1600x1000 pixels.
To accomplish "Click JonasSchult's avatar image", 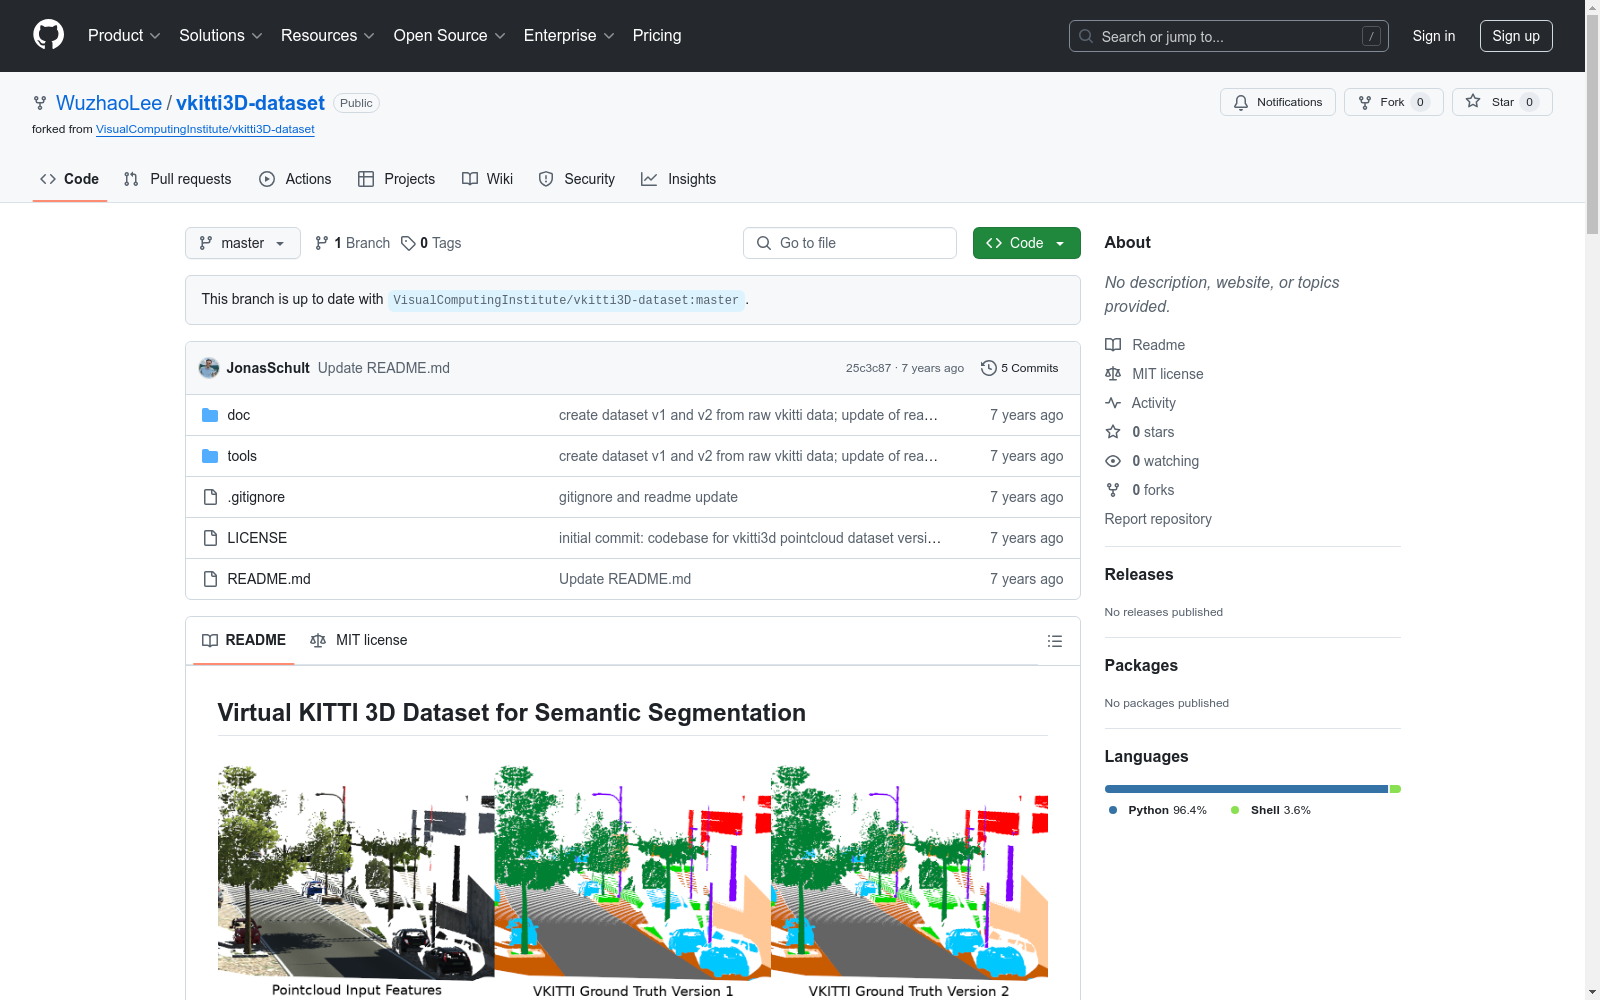I will coord(209,368).
